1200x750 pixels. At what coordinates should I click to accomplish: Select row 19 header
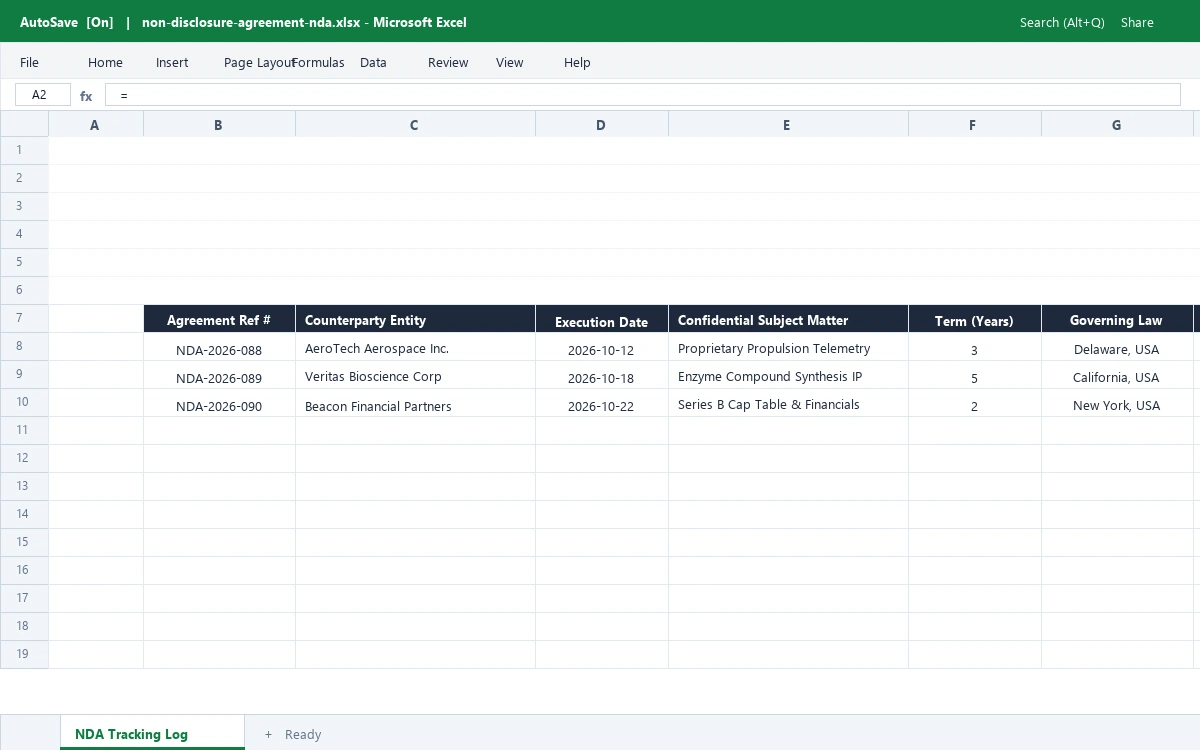pos(24,654)
